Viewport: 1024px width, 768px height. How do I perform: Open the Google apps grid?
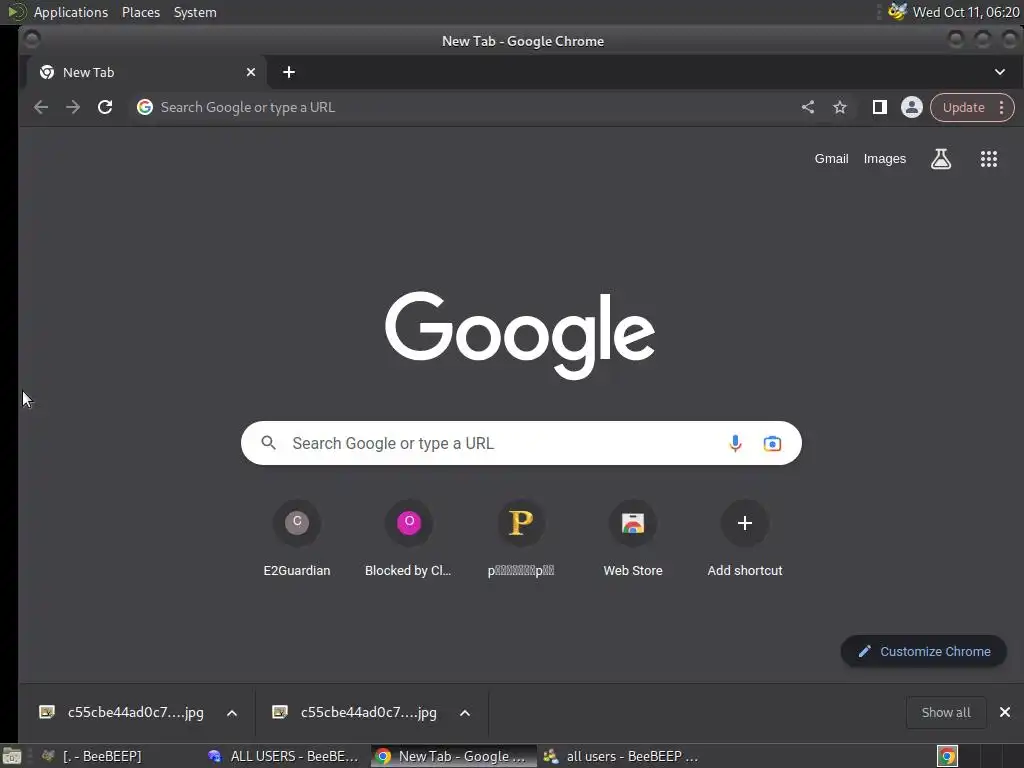[x=989, y=159]
